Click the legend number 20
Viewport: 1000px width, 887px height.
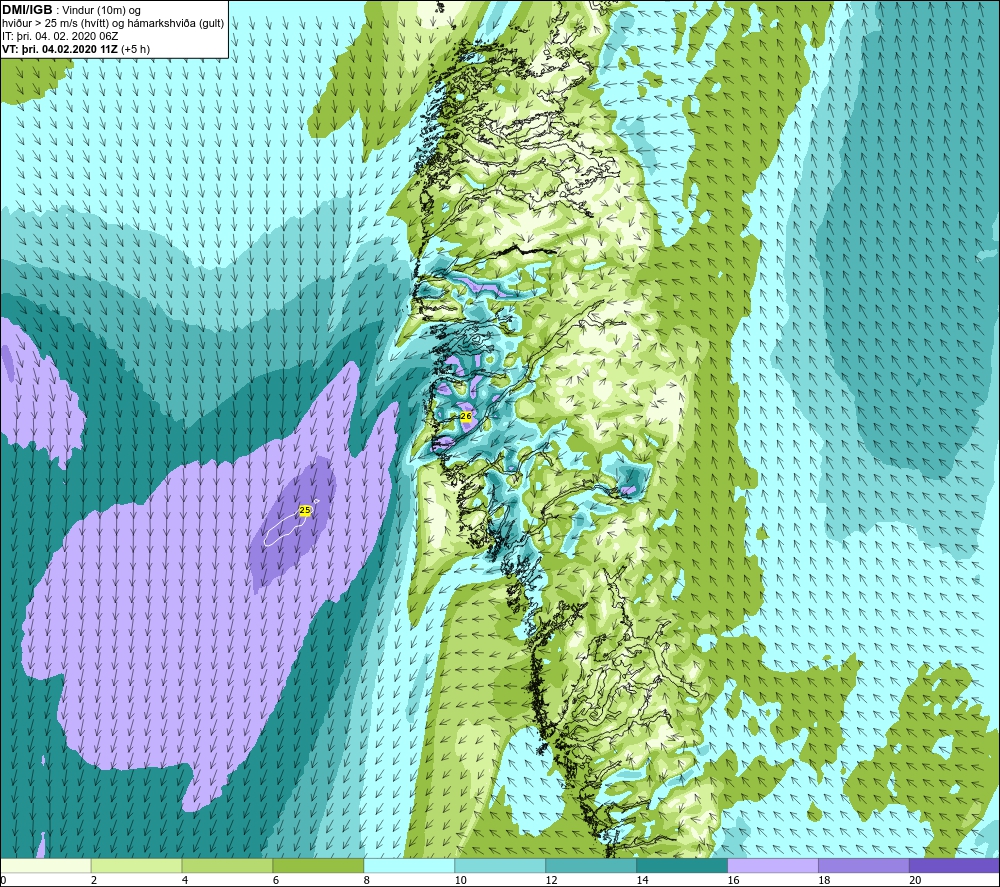pos(915,881)
